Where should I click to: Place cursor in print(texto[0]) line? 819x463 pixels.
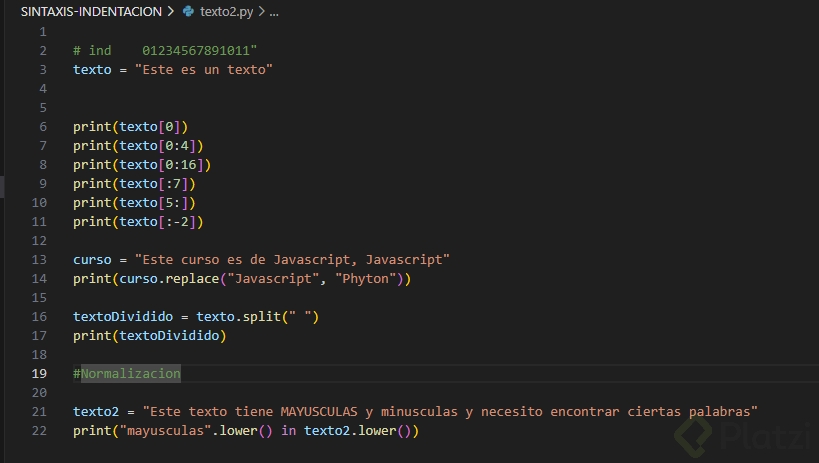[x=131, y=126]
